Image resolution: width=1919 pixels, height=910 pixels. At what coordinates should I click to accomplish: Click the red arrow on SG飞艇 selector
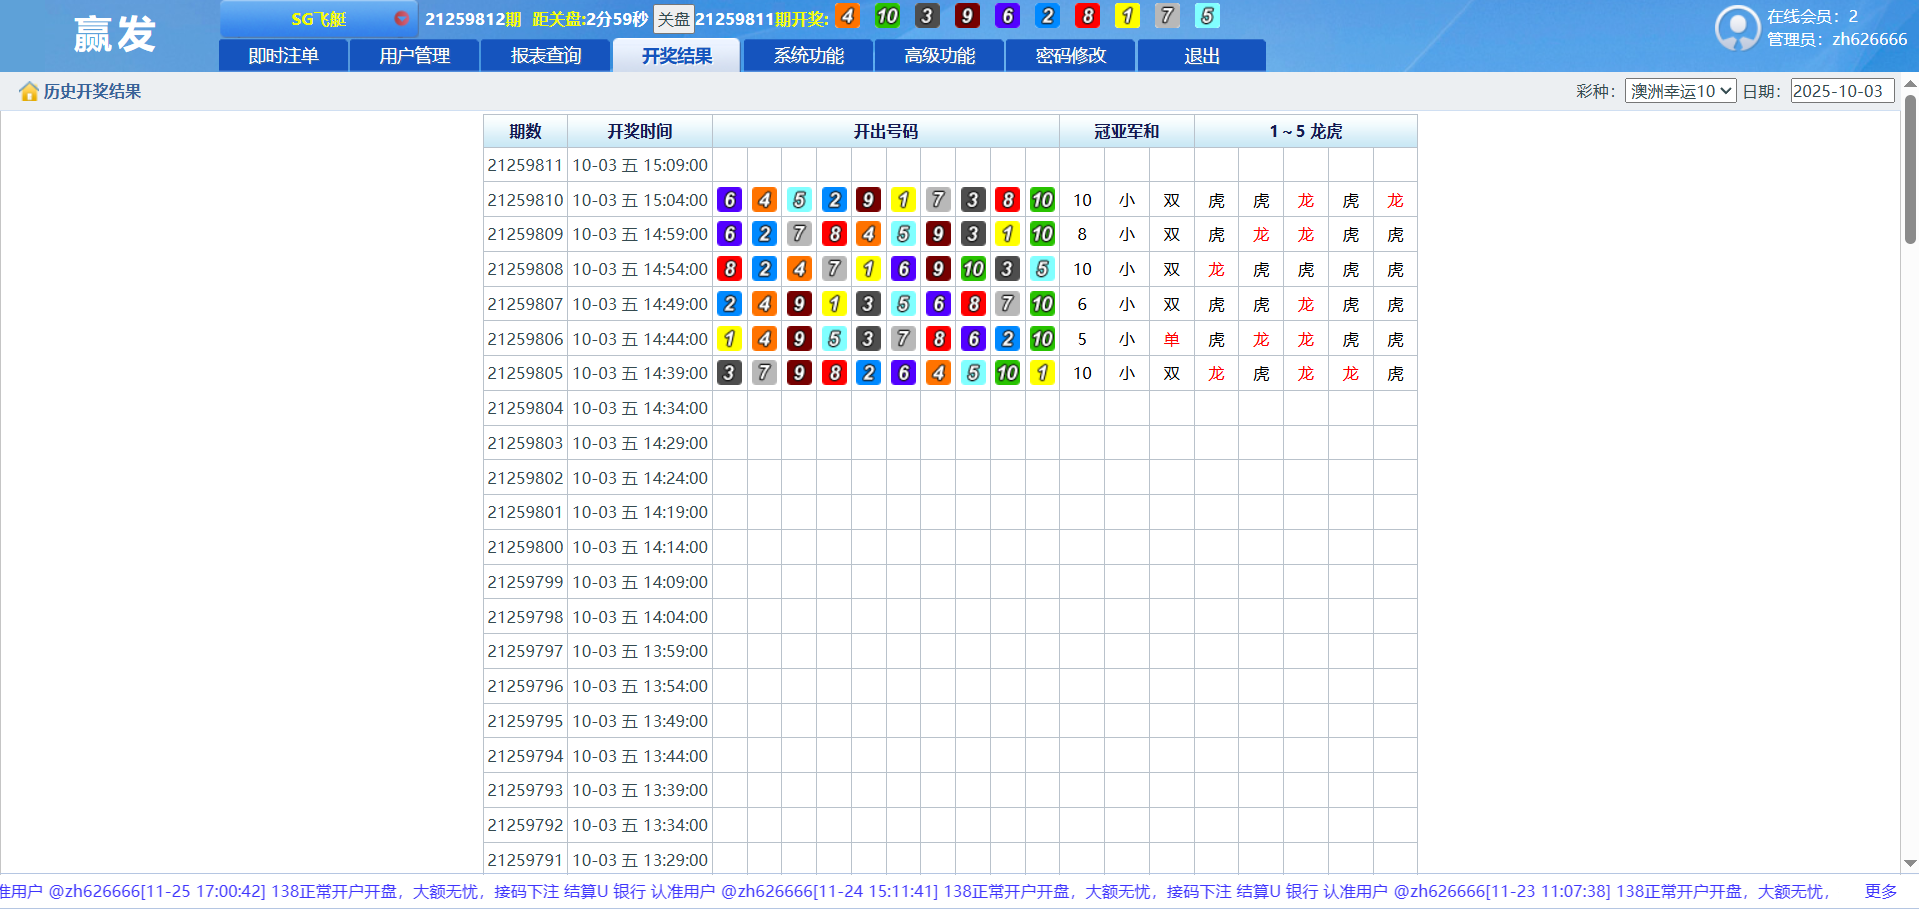[401, 19]
